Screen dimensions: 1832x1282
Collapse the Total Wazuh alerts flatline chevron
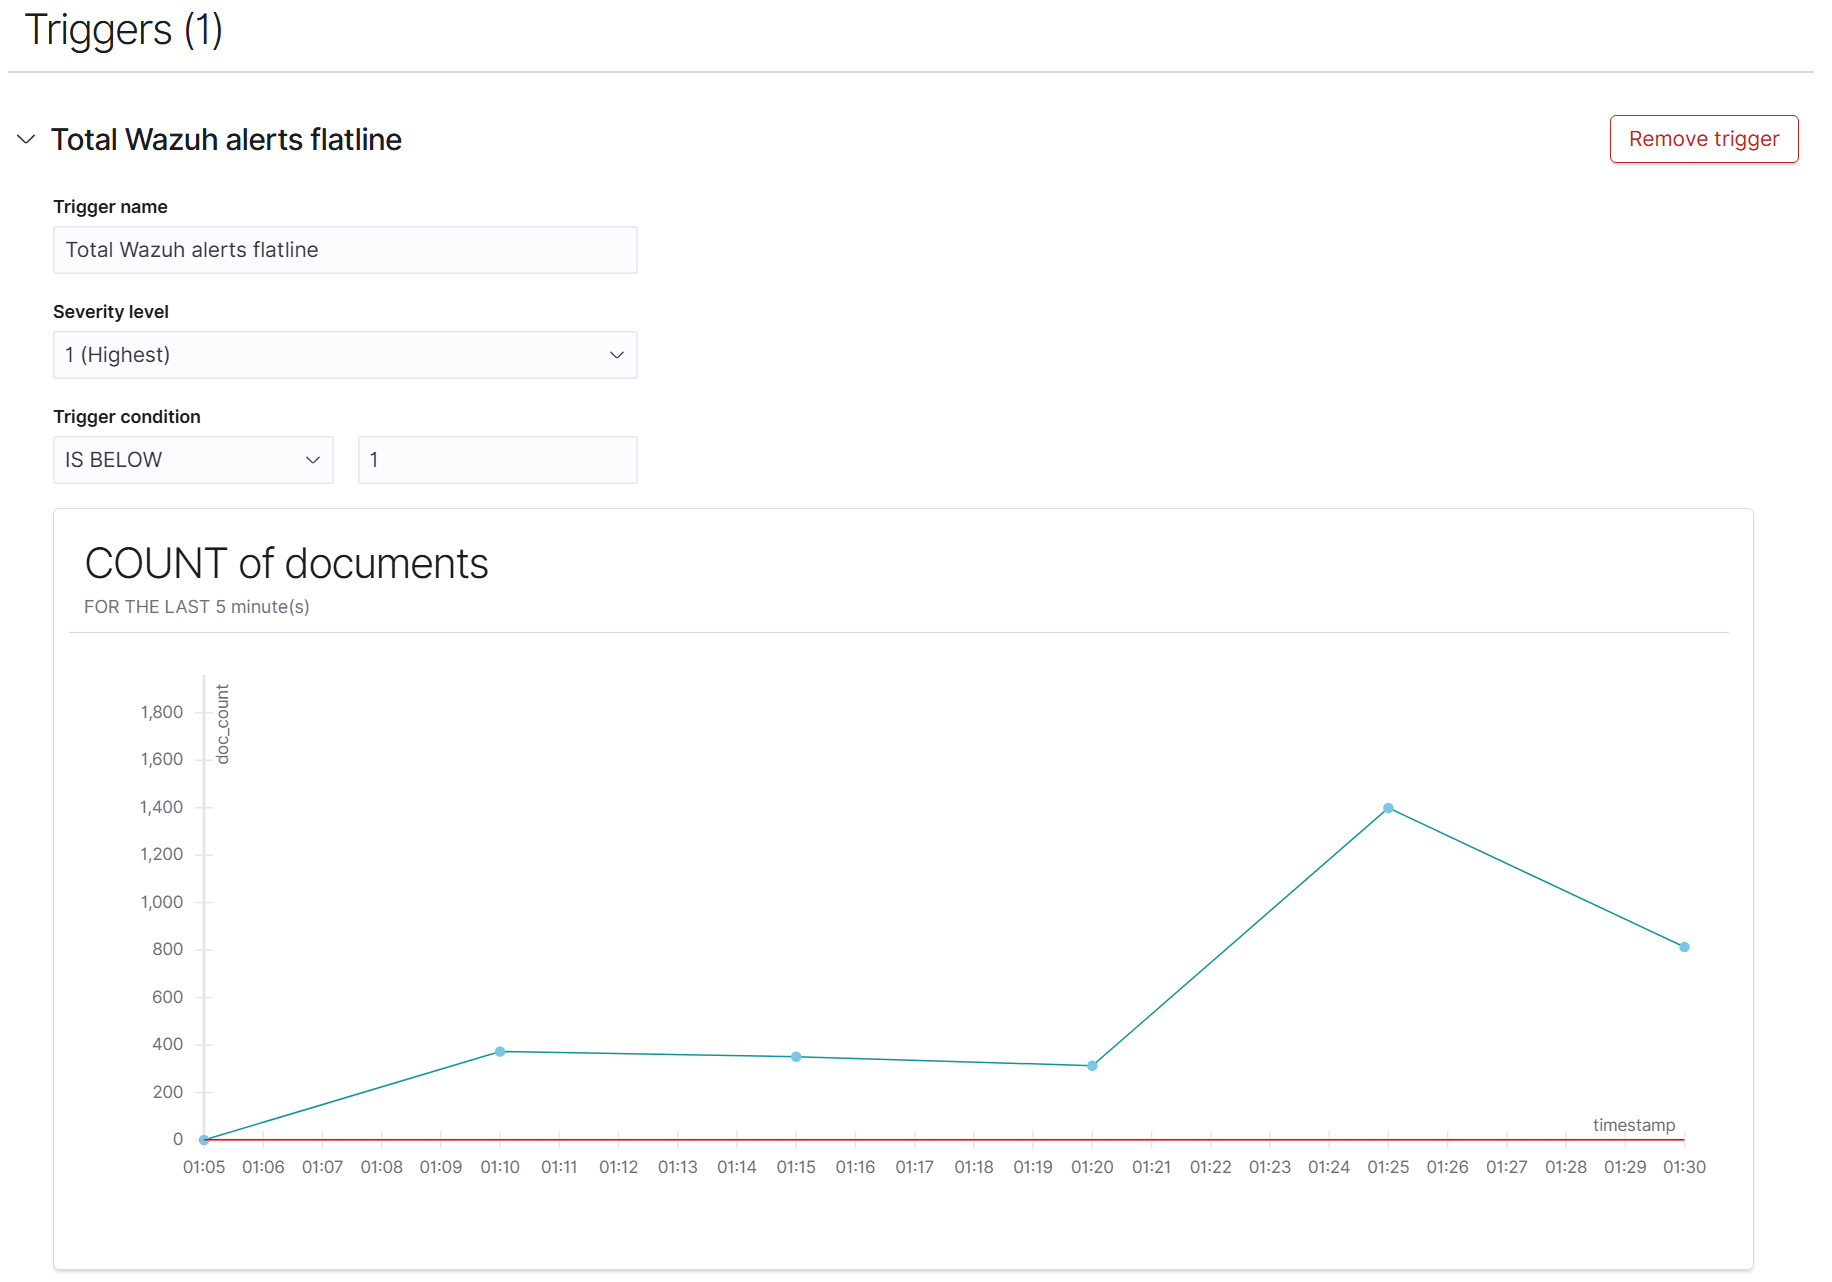27,139
